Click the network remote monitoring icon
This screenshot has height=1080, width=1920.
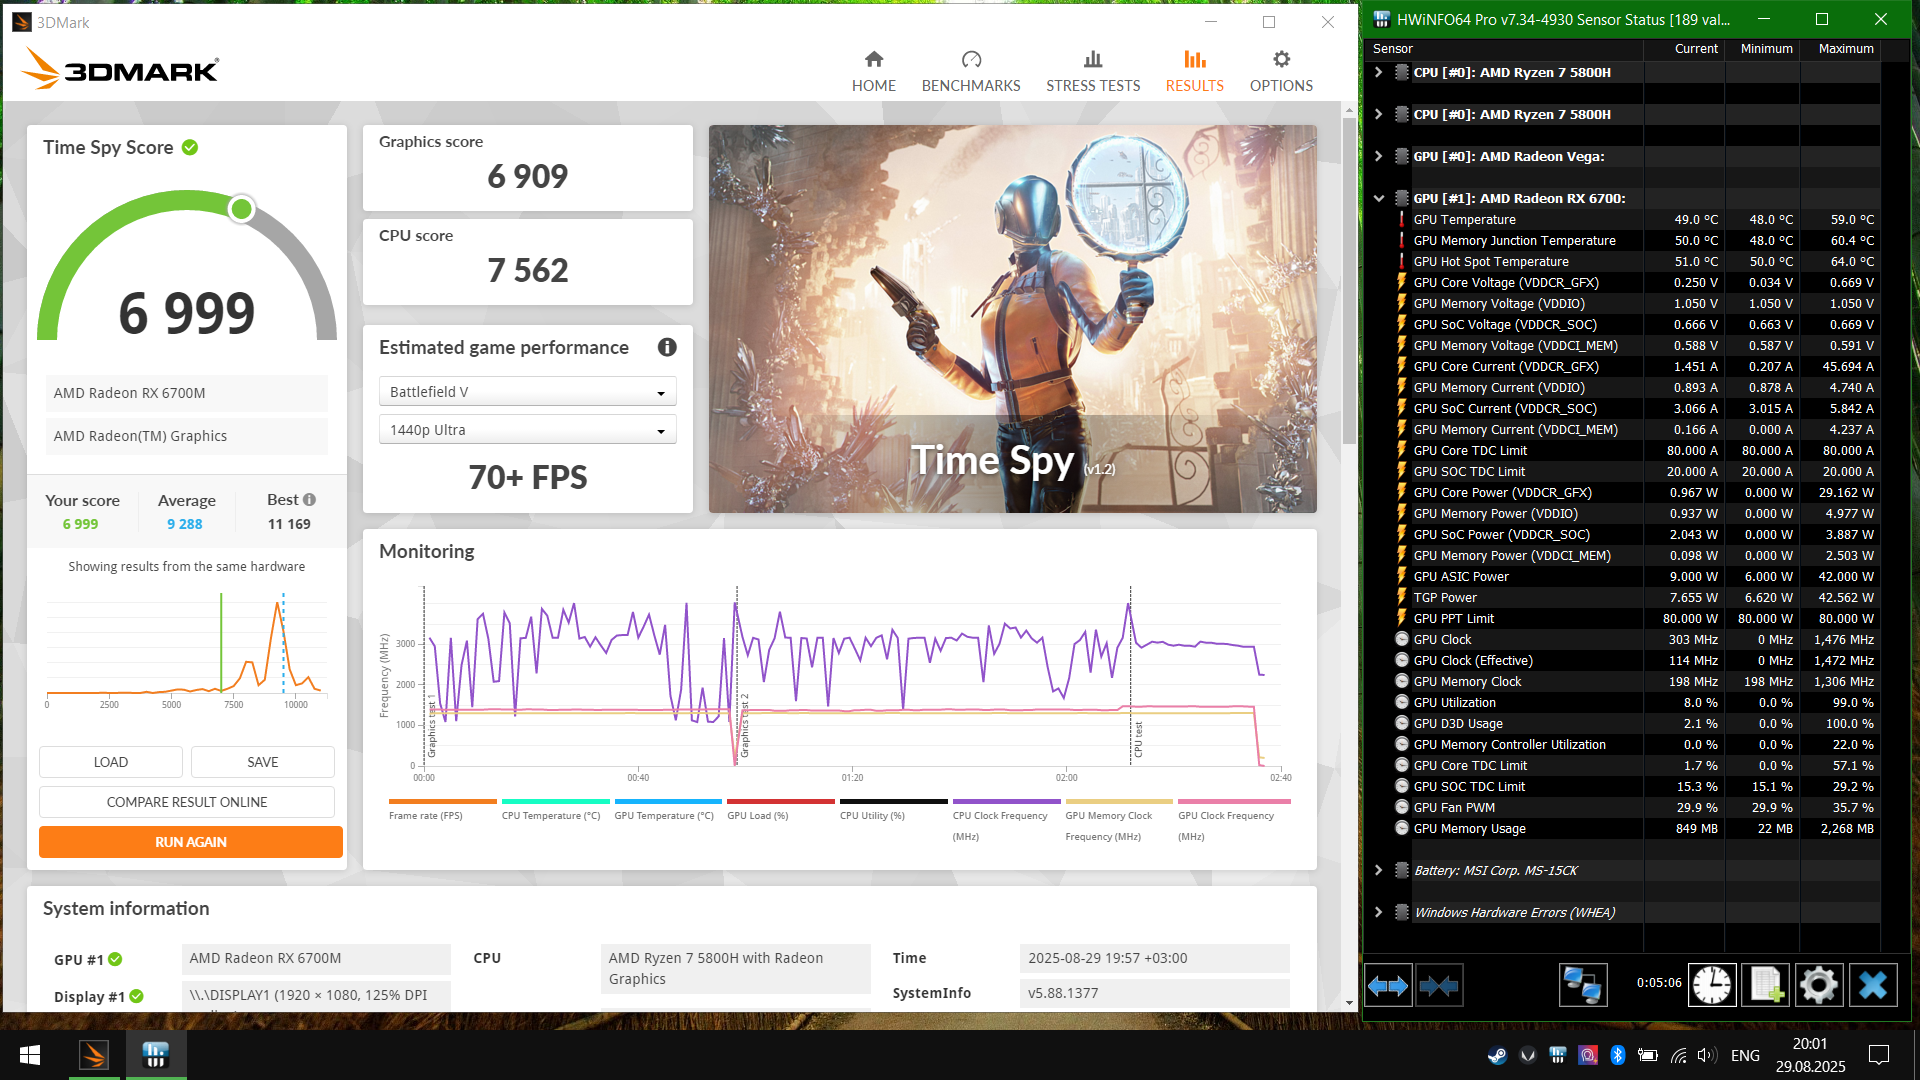click(1582, 985)
